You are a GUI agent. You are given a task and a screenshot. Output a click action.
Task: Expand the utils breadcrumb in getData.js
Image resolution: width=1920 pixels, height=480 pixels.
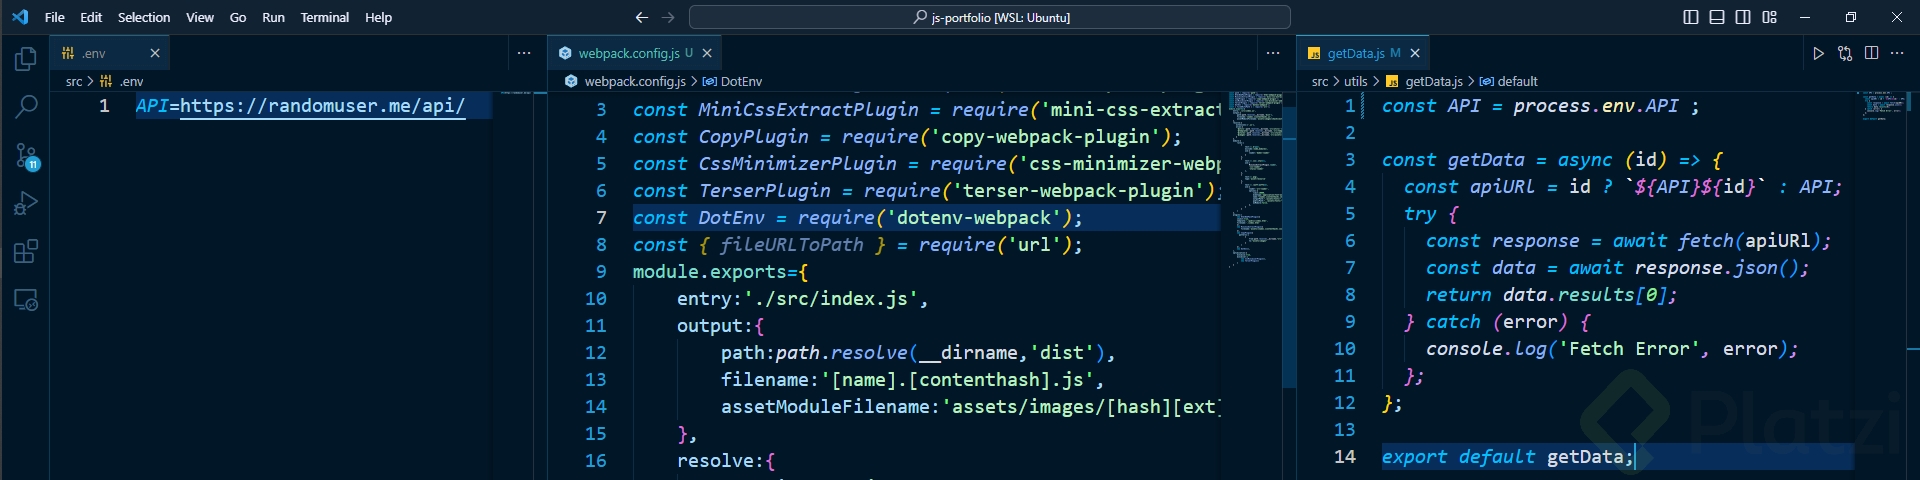(x=1355, y=81)
